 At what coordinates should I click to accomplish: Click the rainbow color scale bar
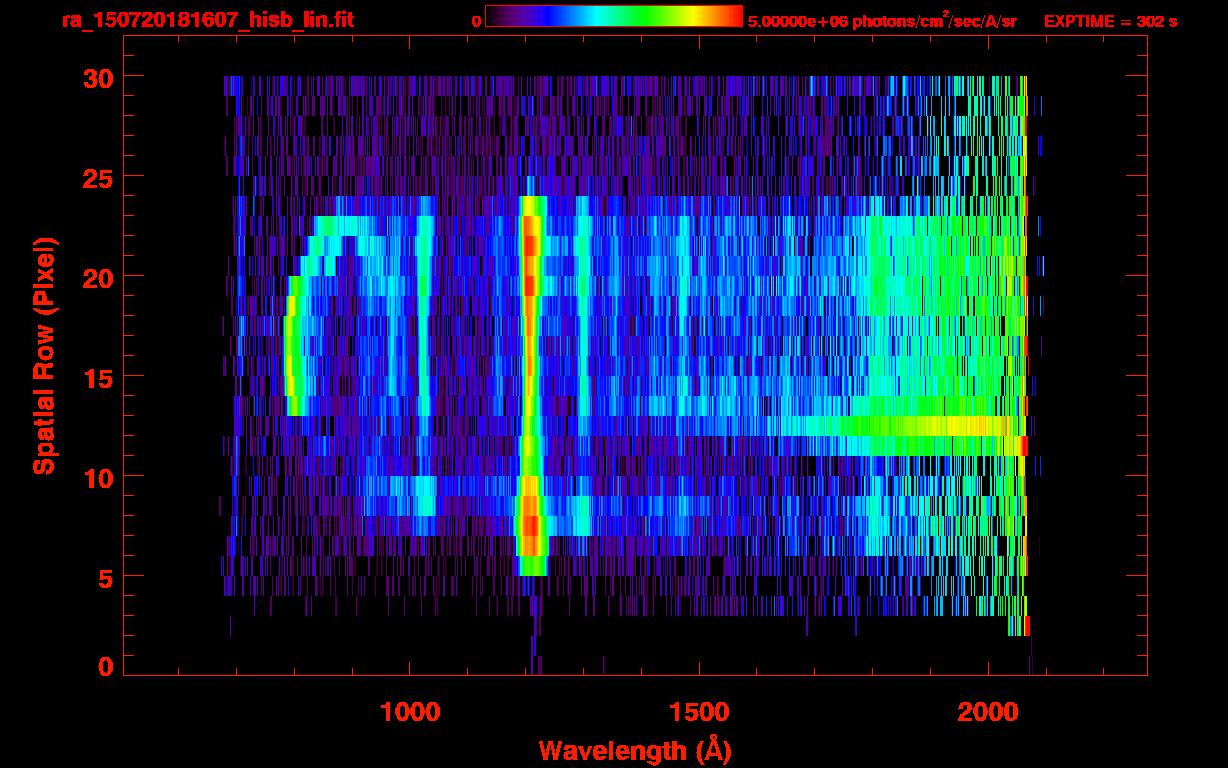pyautogui.click(x=613, y=16)
